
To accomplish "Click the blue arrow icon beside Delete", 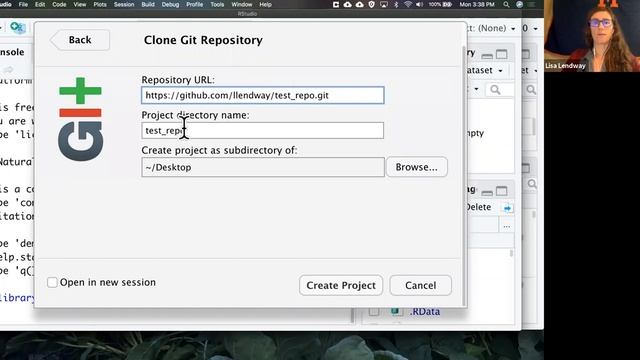I will pyautogui.click(x=507, y=208).
